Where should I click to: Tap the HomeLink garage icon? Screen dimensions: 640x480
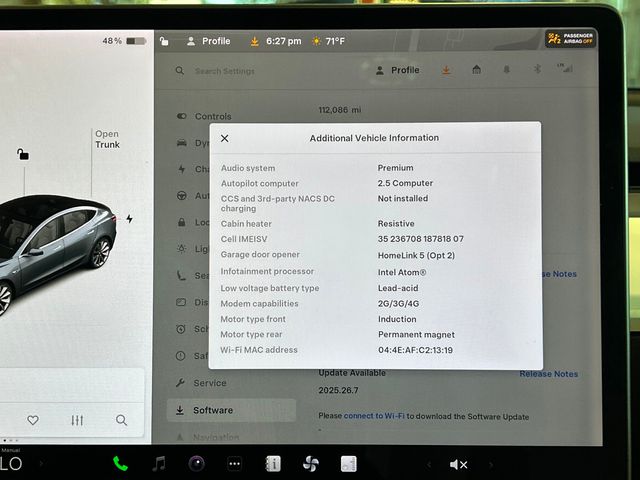(476, 70)
